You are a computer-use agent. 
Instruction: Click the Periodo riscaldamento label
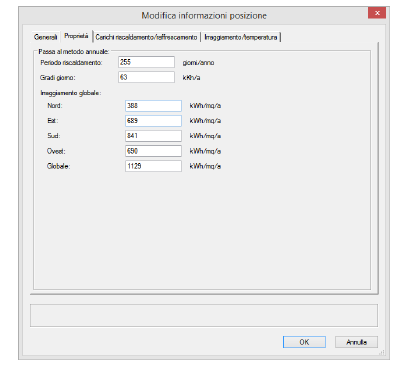coord(71,63)
